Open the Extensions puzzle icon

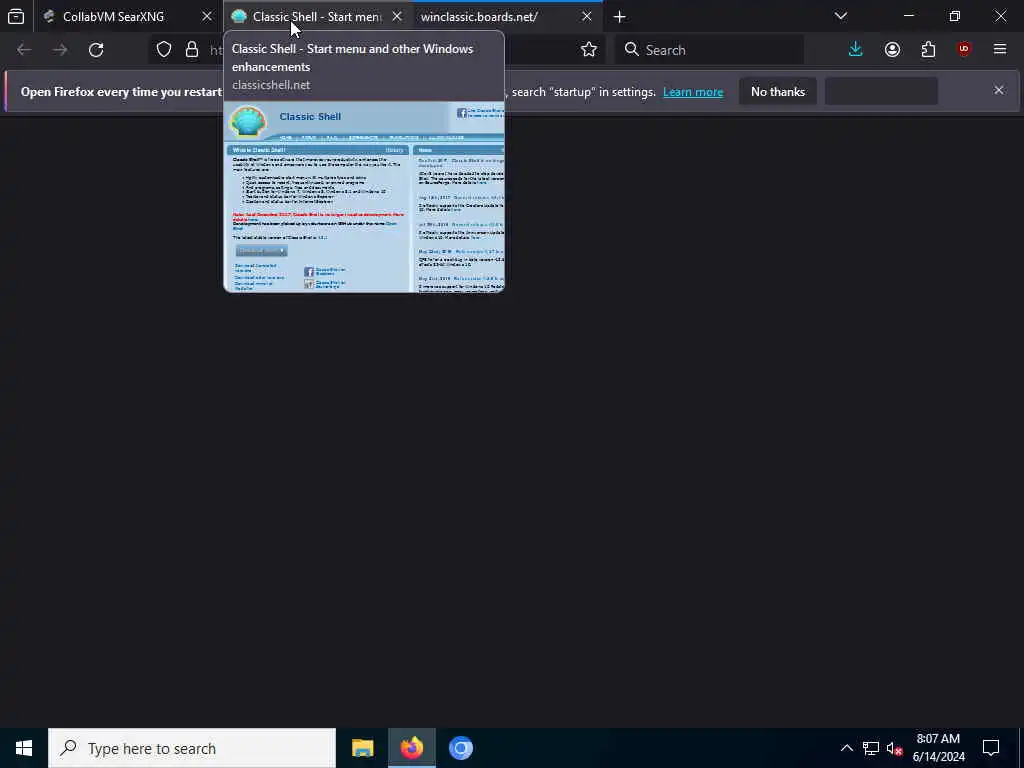click(929, 50)
